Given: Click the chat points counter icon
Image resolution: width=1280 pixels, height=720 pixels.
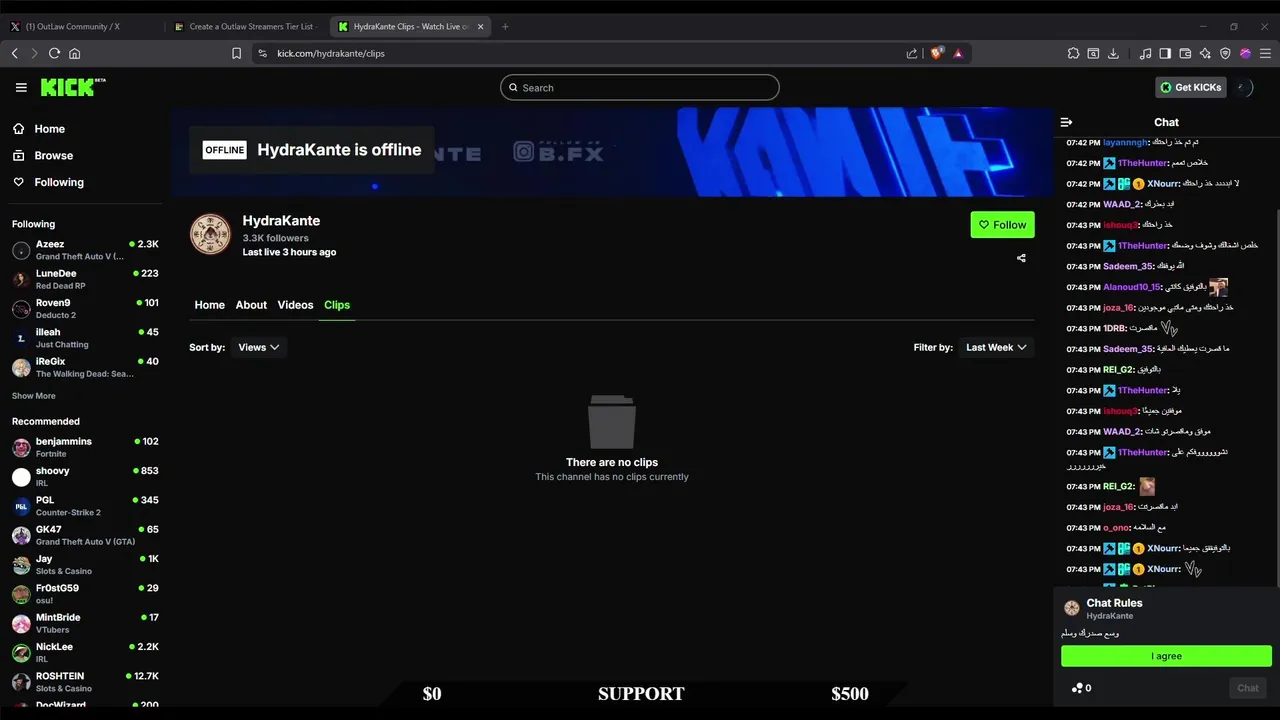Looking at the screenshot, I should pyautogui.click(x=1081, y=688).
